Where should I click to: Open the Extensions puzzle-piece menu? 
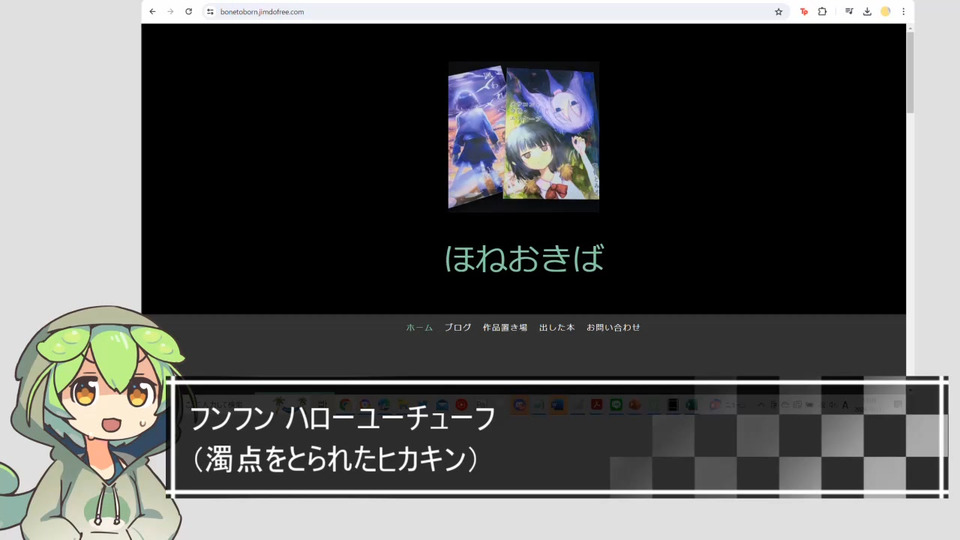point(822,12)
